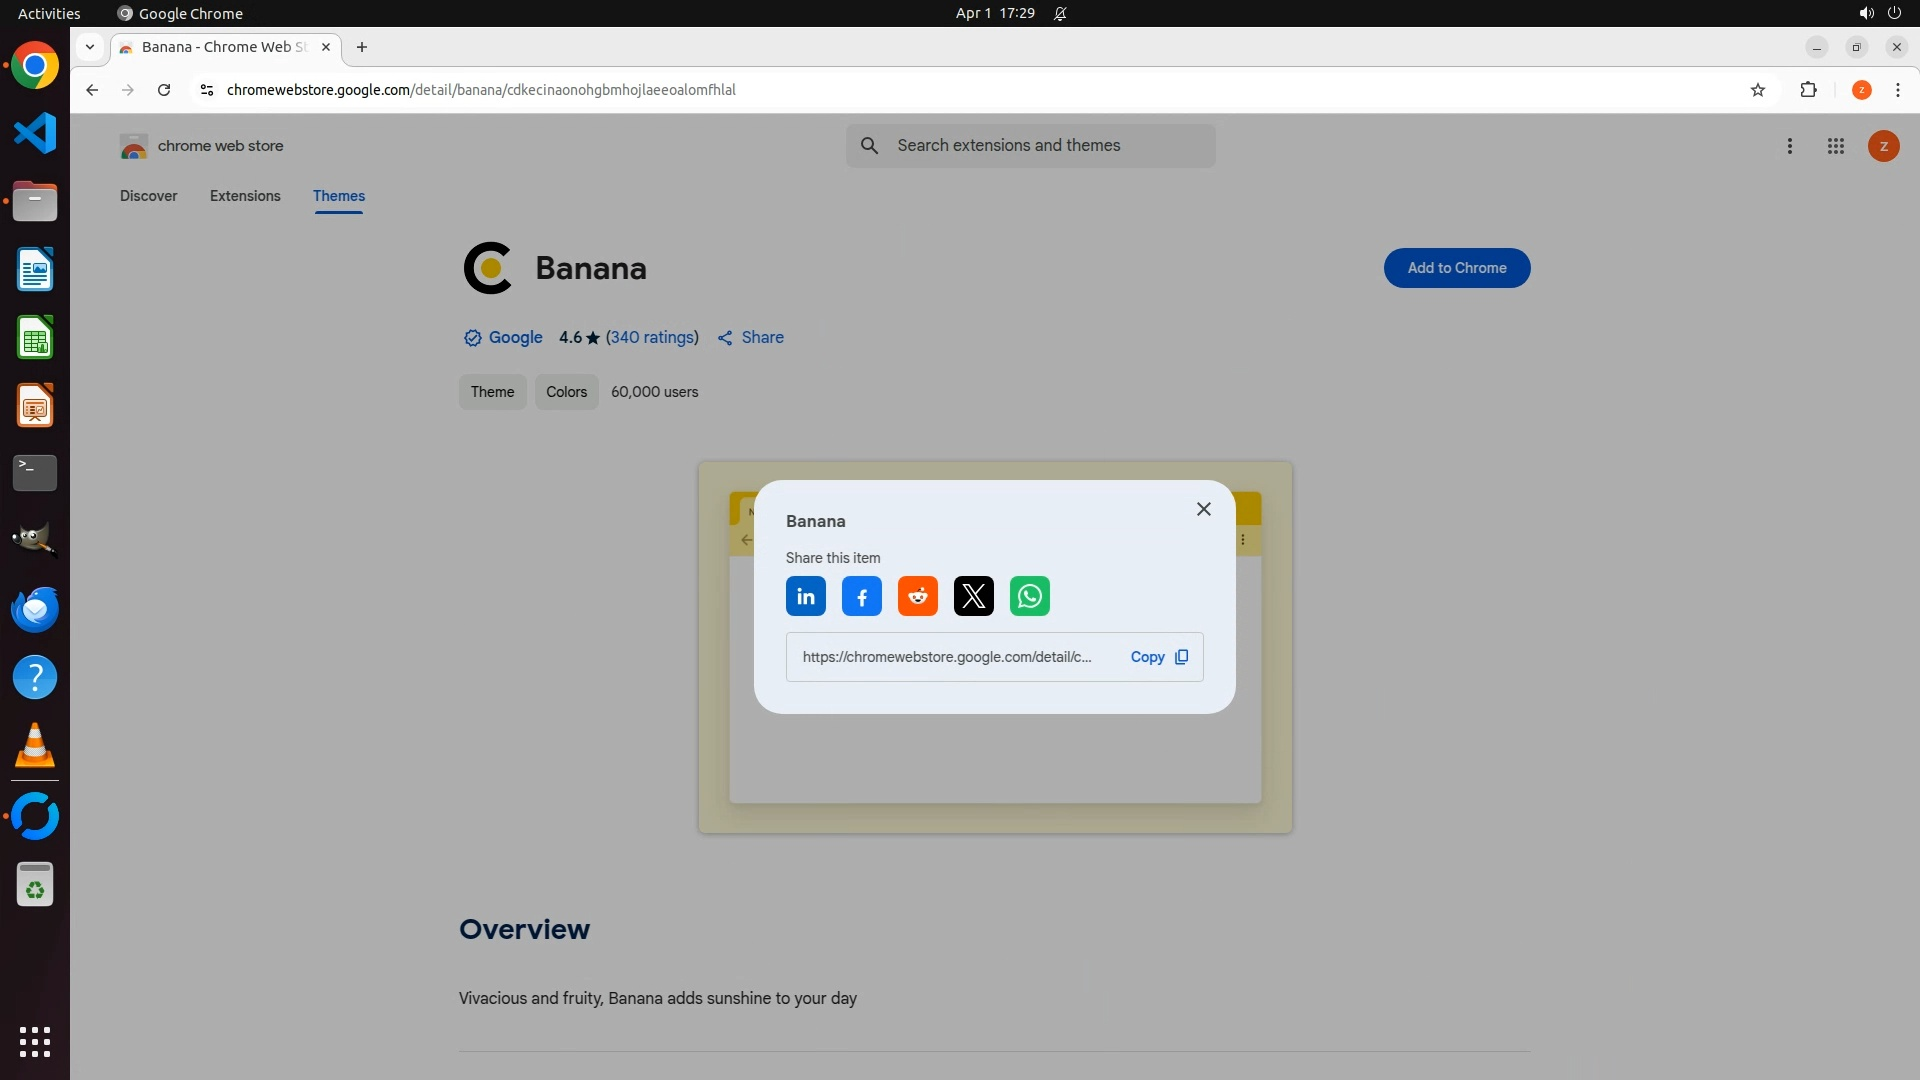The image size is (1920, 1080).
Task: Share via LinkedIn icon
Action: point(805,597)
